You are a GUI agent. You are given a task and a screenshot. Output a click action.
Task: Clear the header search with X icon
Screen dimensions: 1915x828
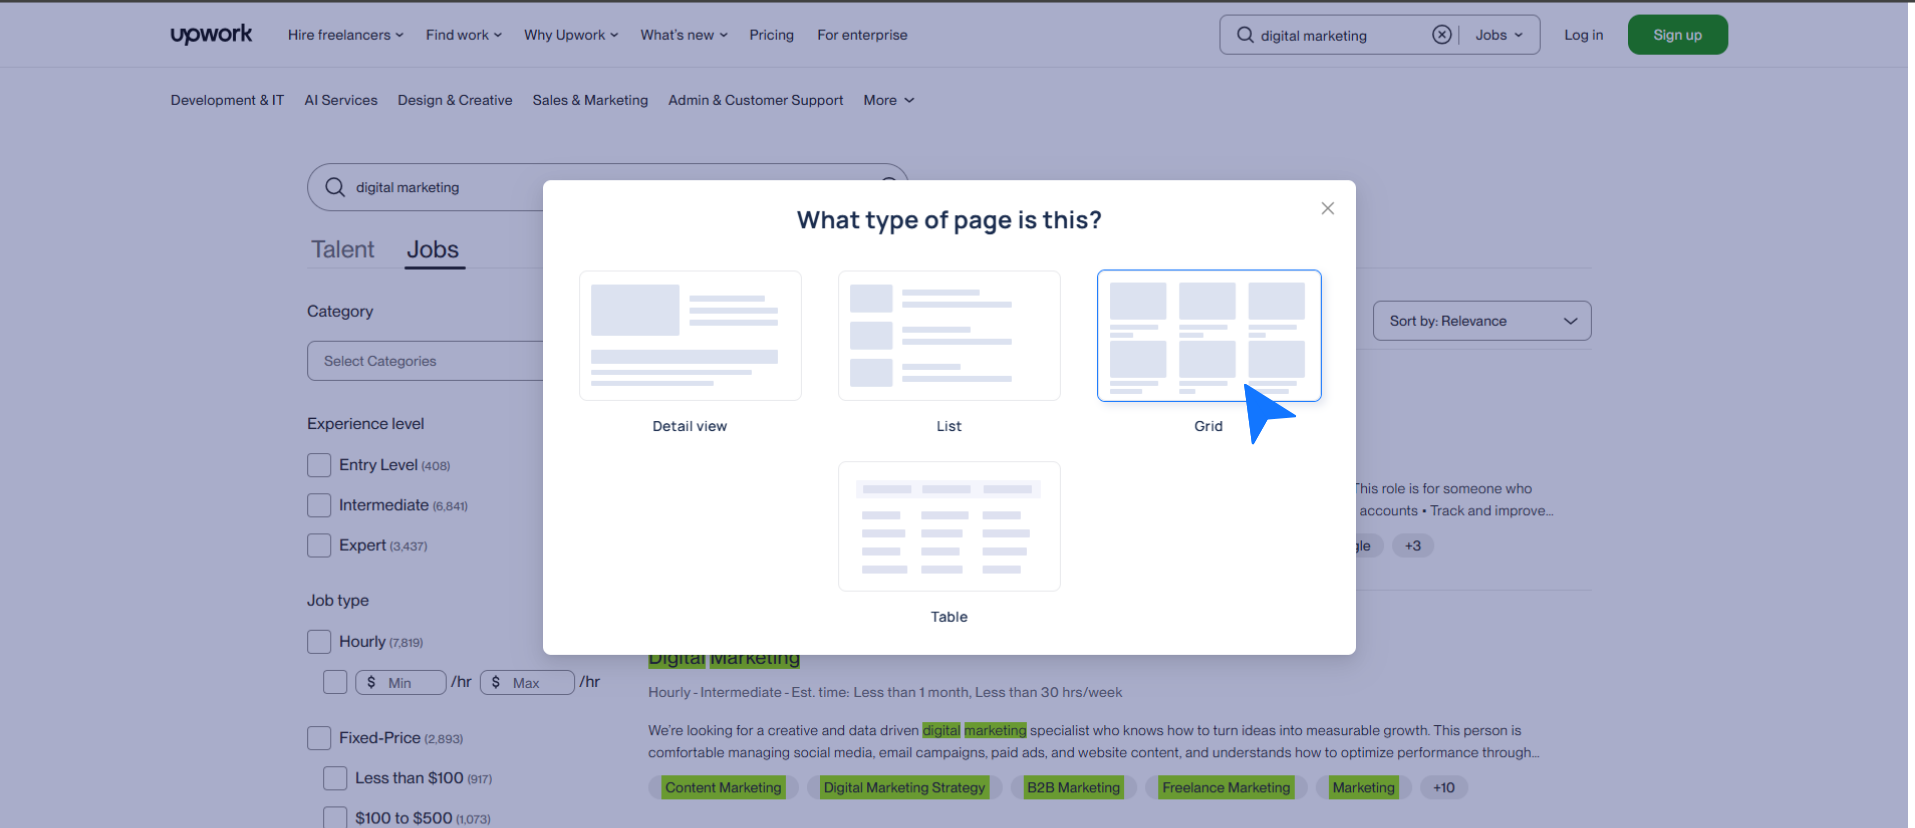(x=1441, y=35)
